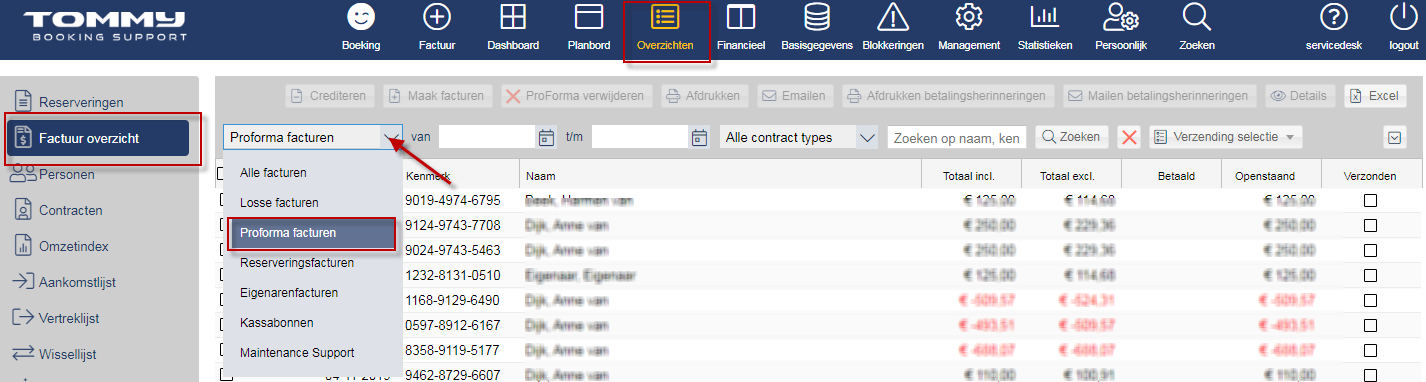Click the Zoeken search button
Image resolution: width=1426 pixels, height=382 pixels.
[x=1071, y=137]
